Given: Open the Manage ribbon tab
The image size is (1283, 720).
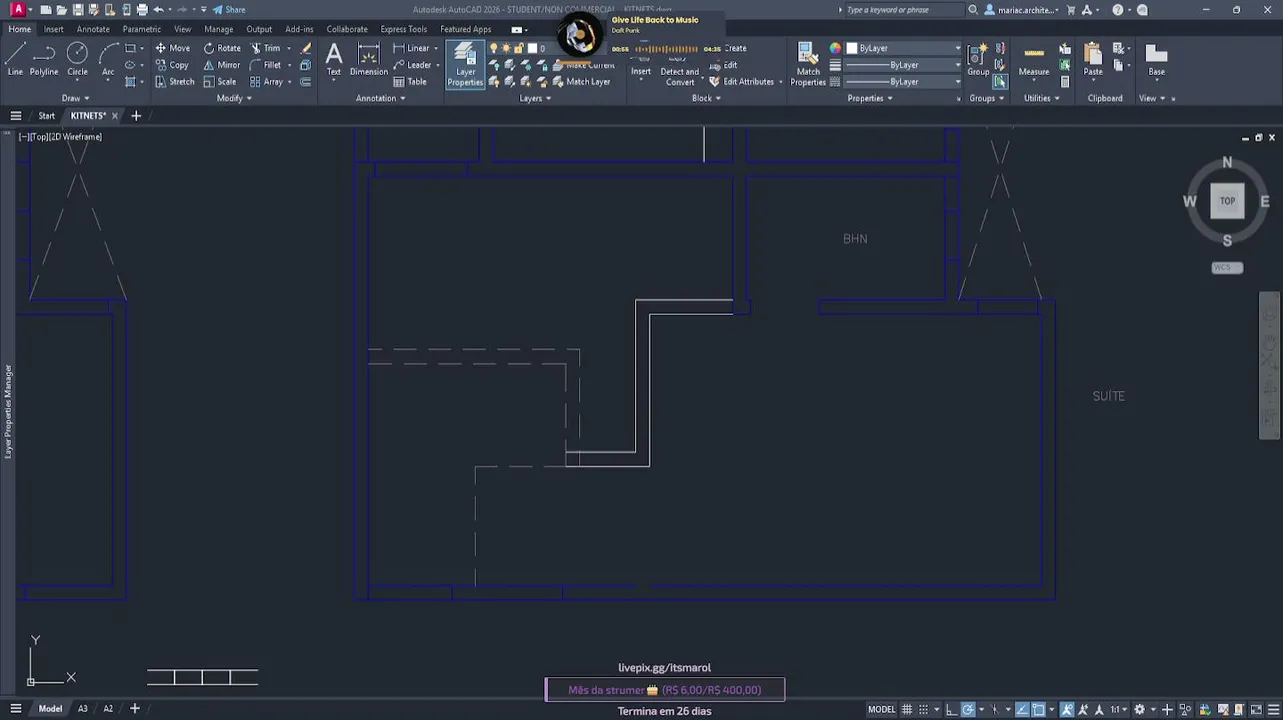Looking at the screenshot, I should pos(218,29).
